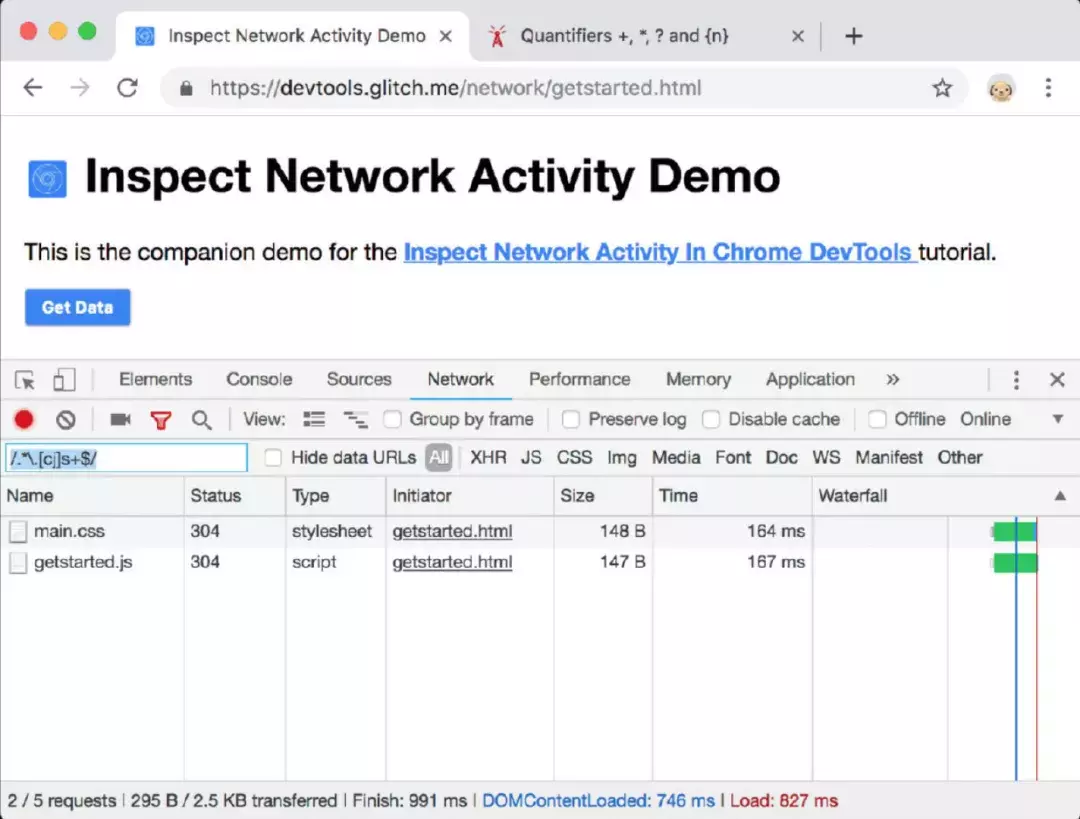Click the page logo icon beside the heading
This screenshot has height=819, width=1080.
point(48,179)
